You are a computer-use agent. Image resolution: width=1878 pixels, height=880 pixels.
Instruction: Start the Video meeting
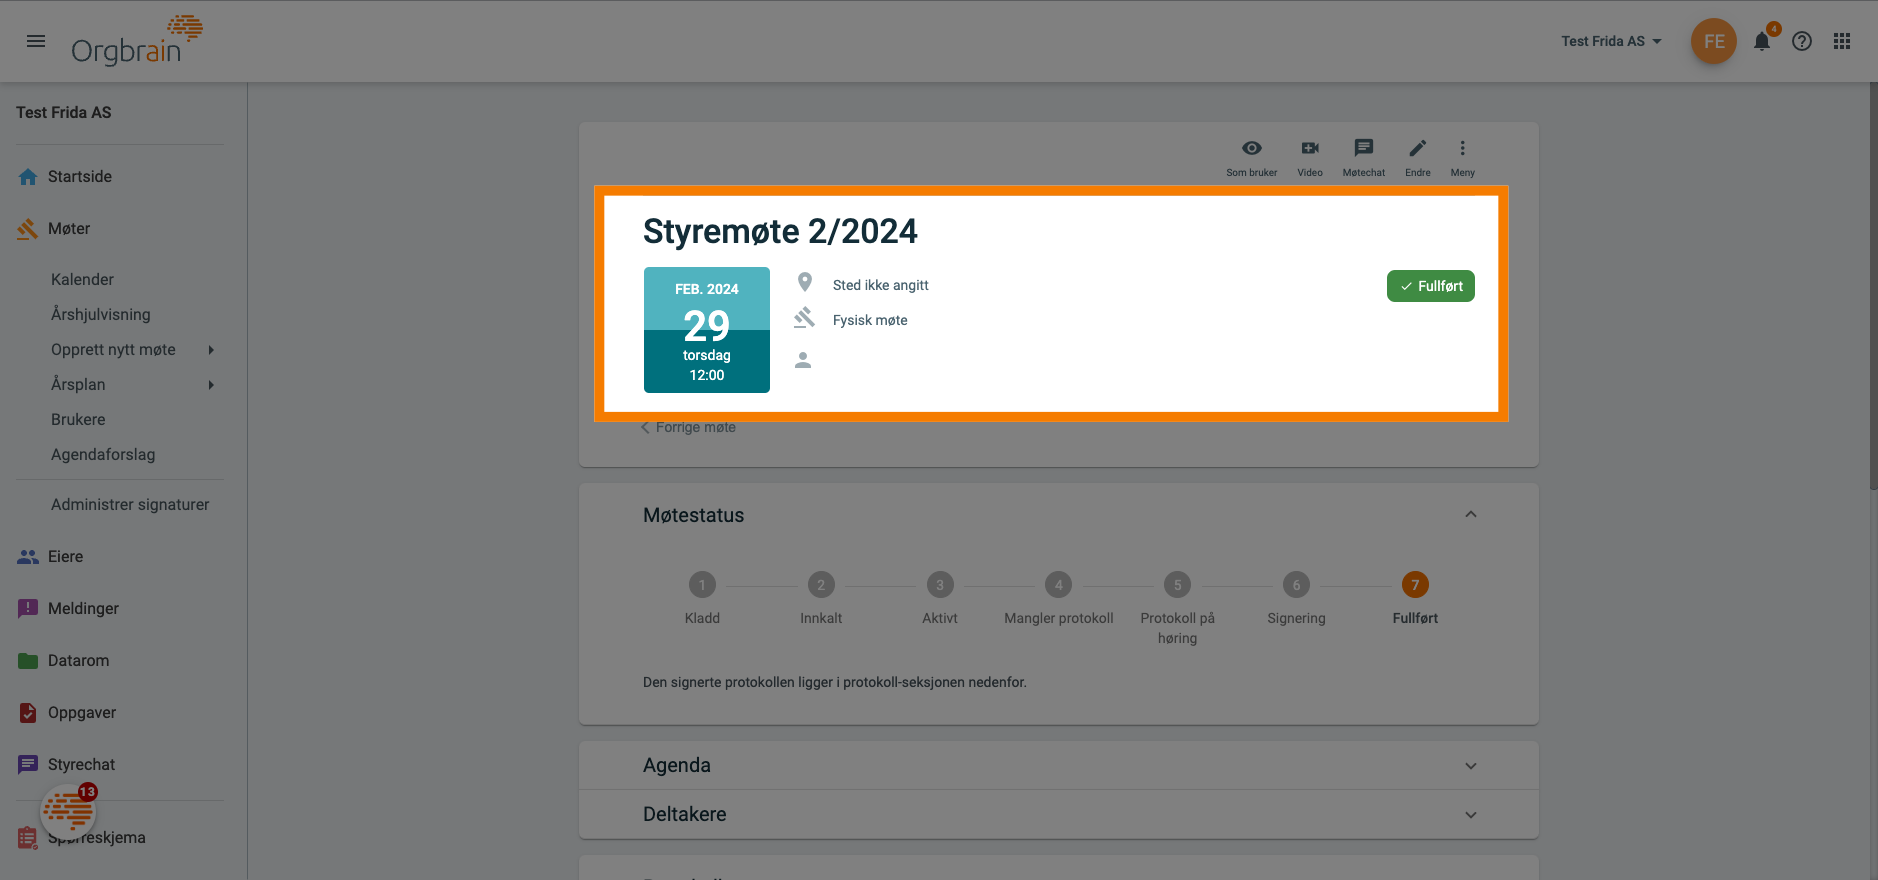1310,148
